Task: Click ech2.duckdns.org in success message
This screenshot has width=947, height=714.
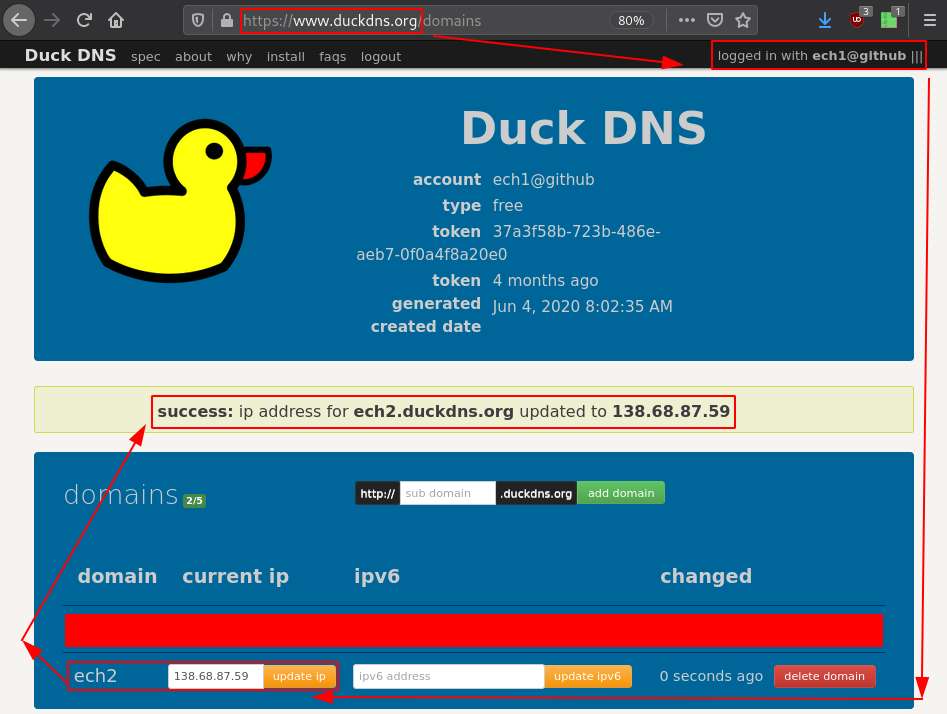Action: click(x=434, y=411)
